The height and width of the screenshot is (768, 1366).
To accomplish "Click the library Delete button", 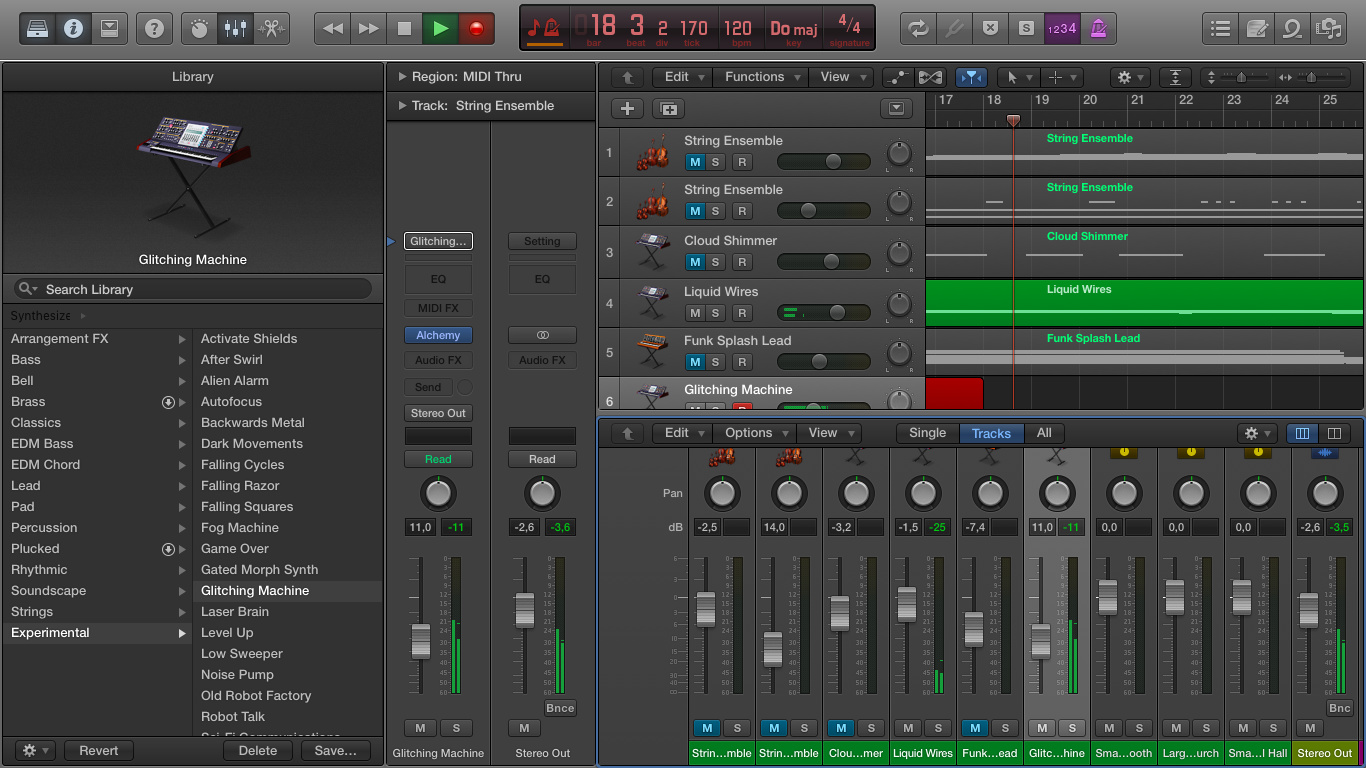I will (258, 750).
